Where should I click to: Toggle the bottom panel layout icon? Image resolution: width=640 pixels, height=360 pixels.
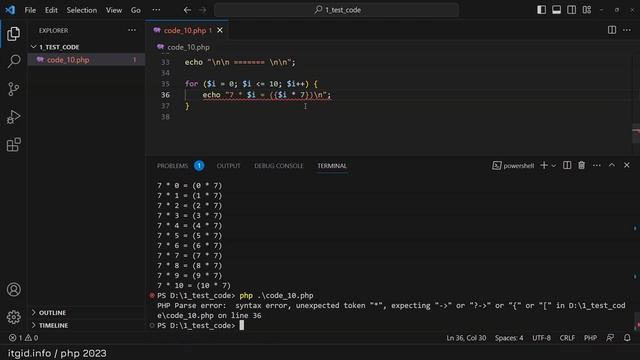click(556, 10)
